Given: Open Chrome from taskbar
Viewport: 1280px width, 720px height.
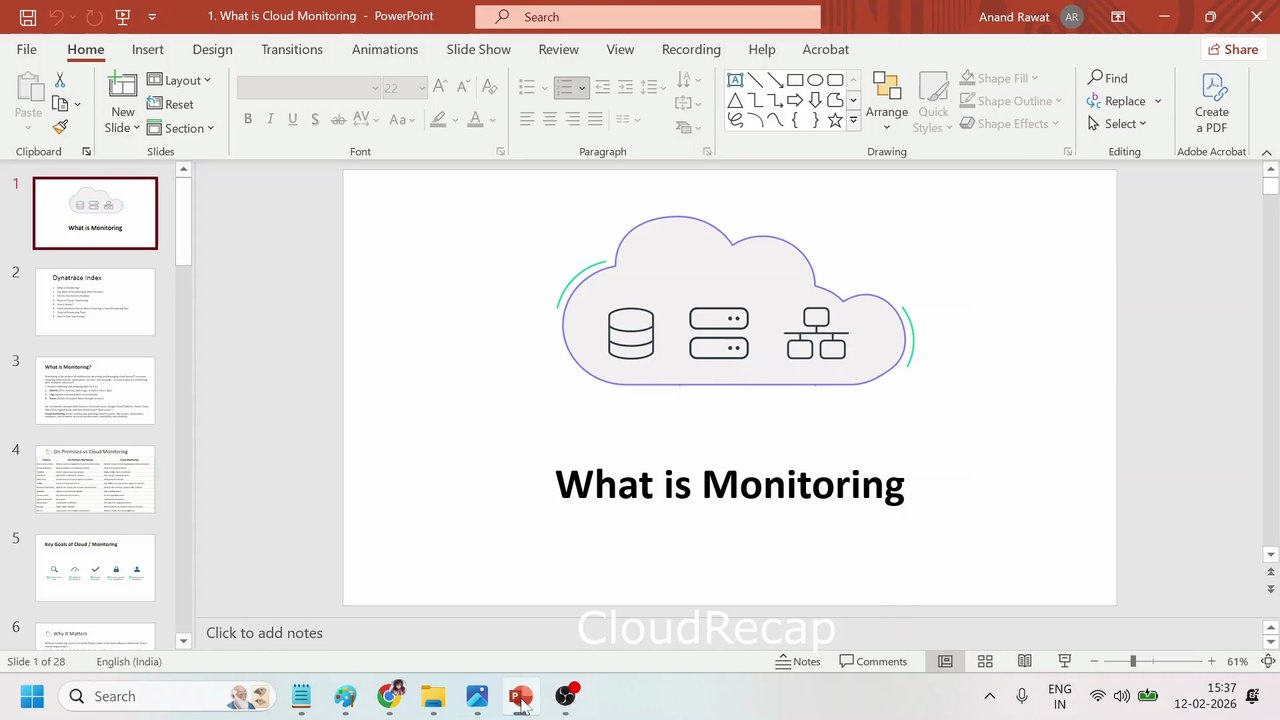Looking at the screenshot, I should [x=389, y=696].
